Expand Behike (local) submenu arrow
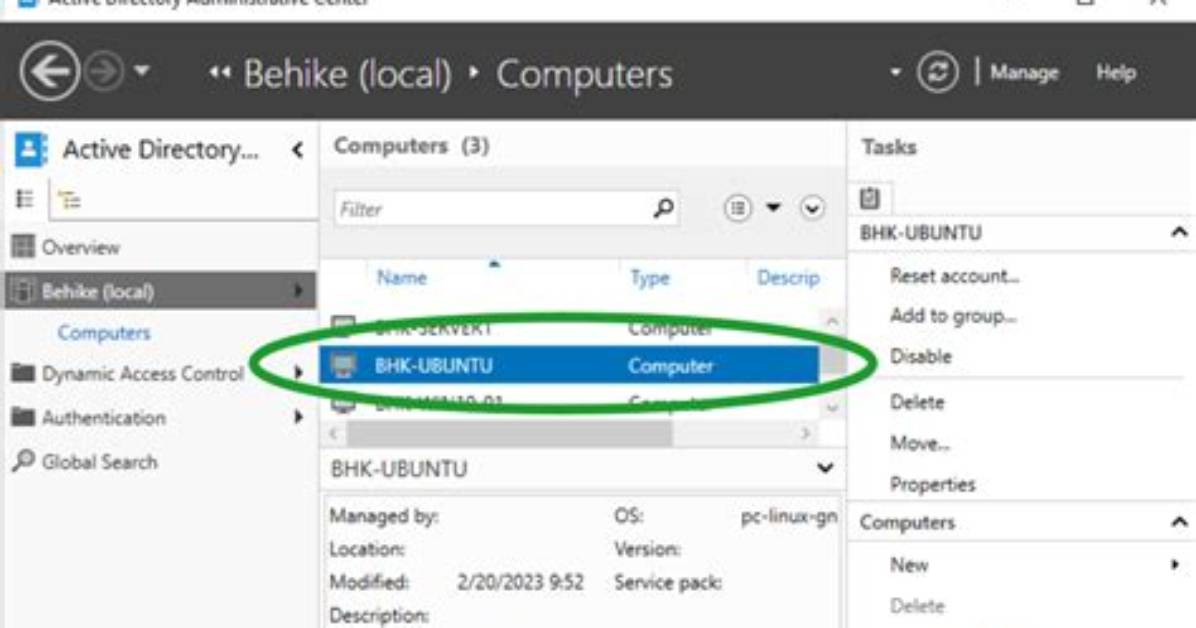Viewport: 1196px width, 628px height. (x=298, y=291)
